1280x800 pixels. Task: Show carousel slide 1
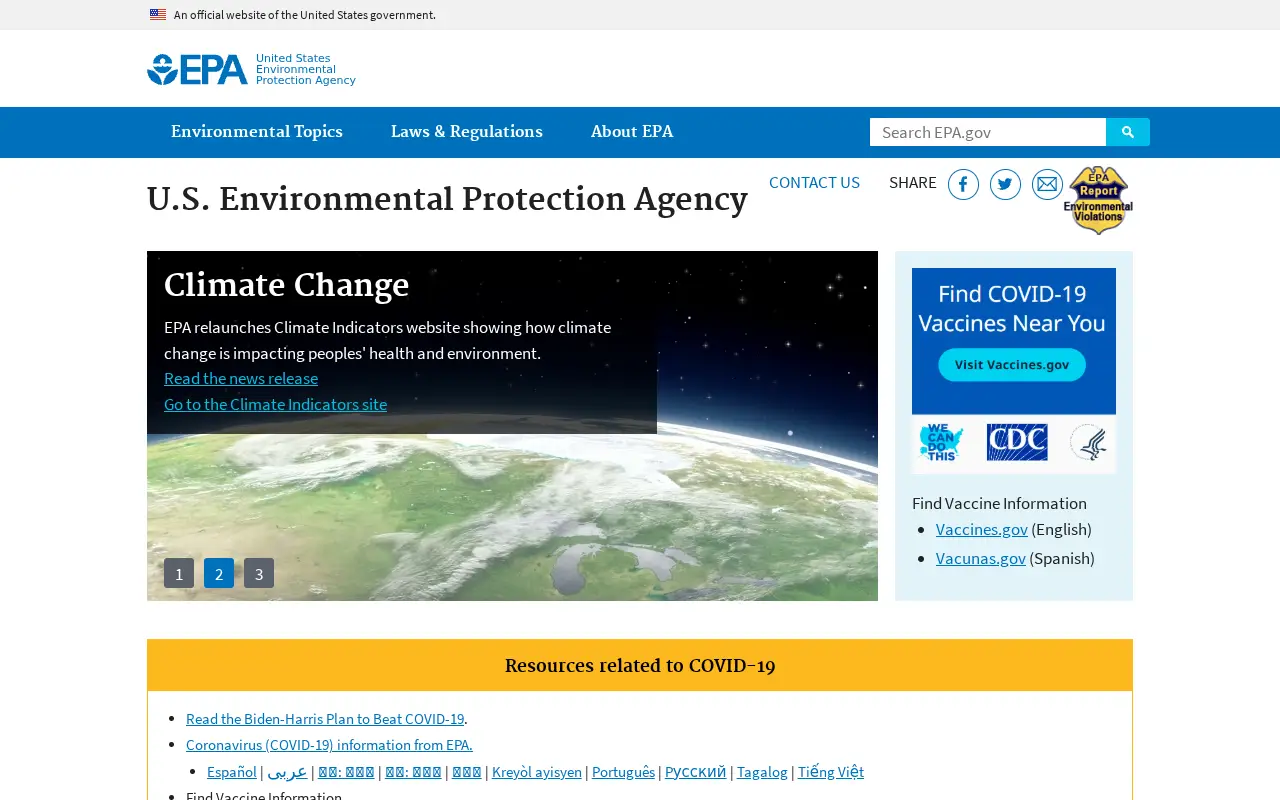tap(179, 573)
